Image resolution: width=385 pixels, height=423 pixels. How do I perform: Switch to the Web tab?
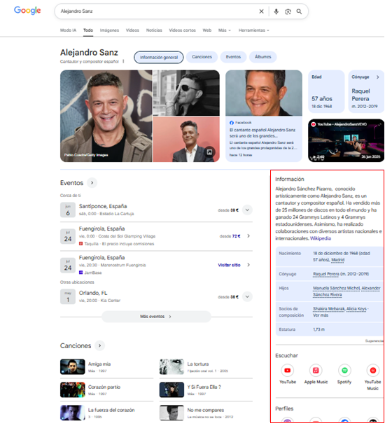pos(207,30)
